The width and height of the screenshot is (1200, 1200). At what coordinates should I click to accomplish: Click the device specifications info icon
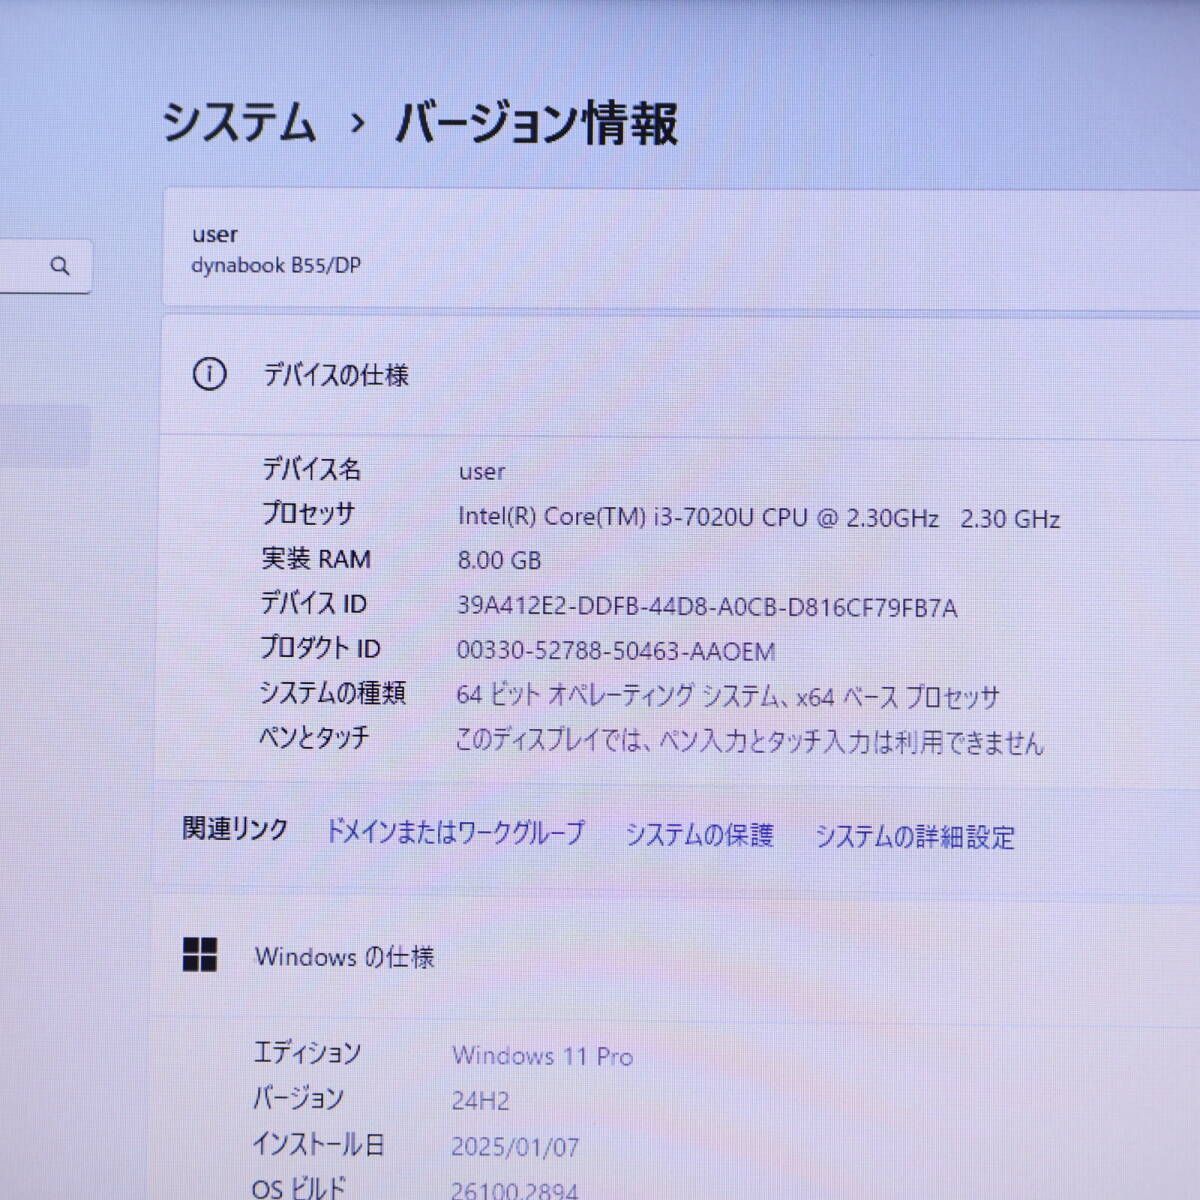(209, 374)
